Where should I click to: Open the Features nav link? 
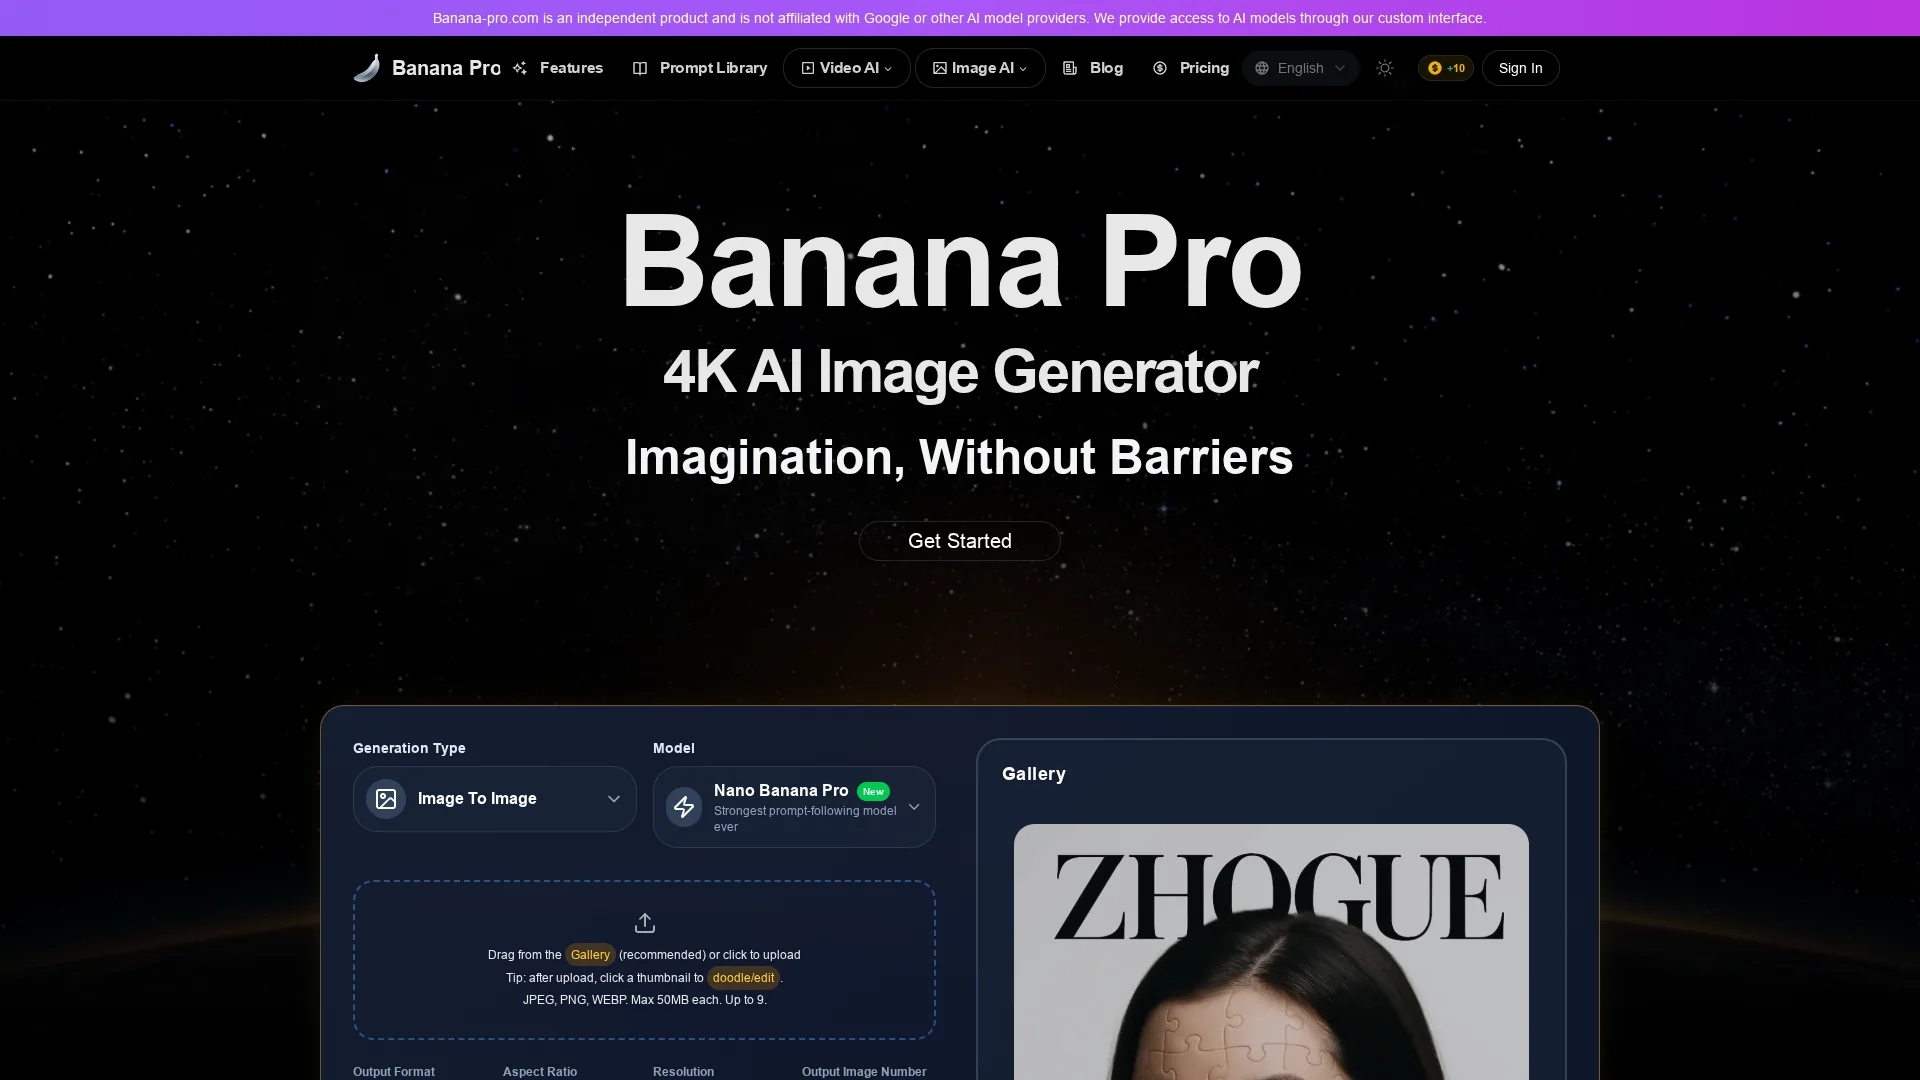[x=558, y=68]
